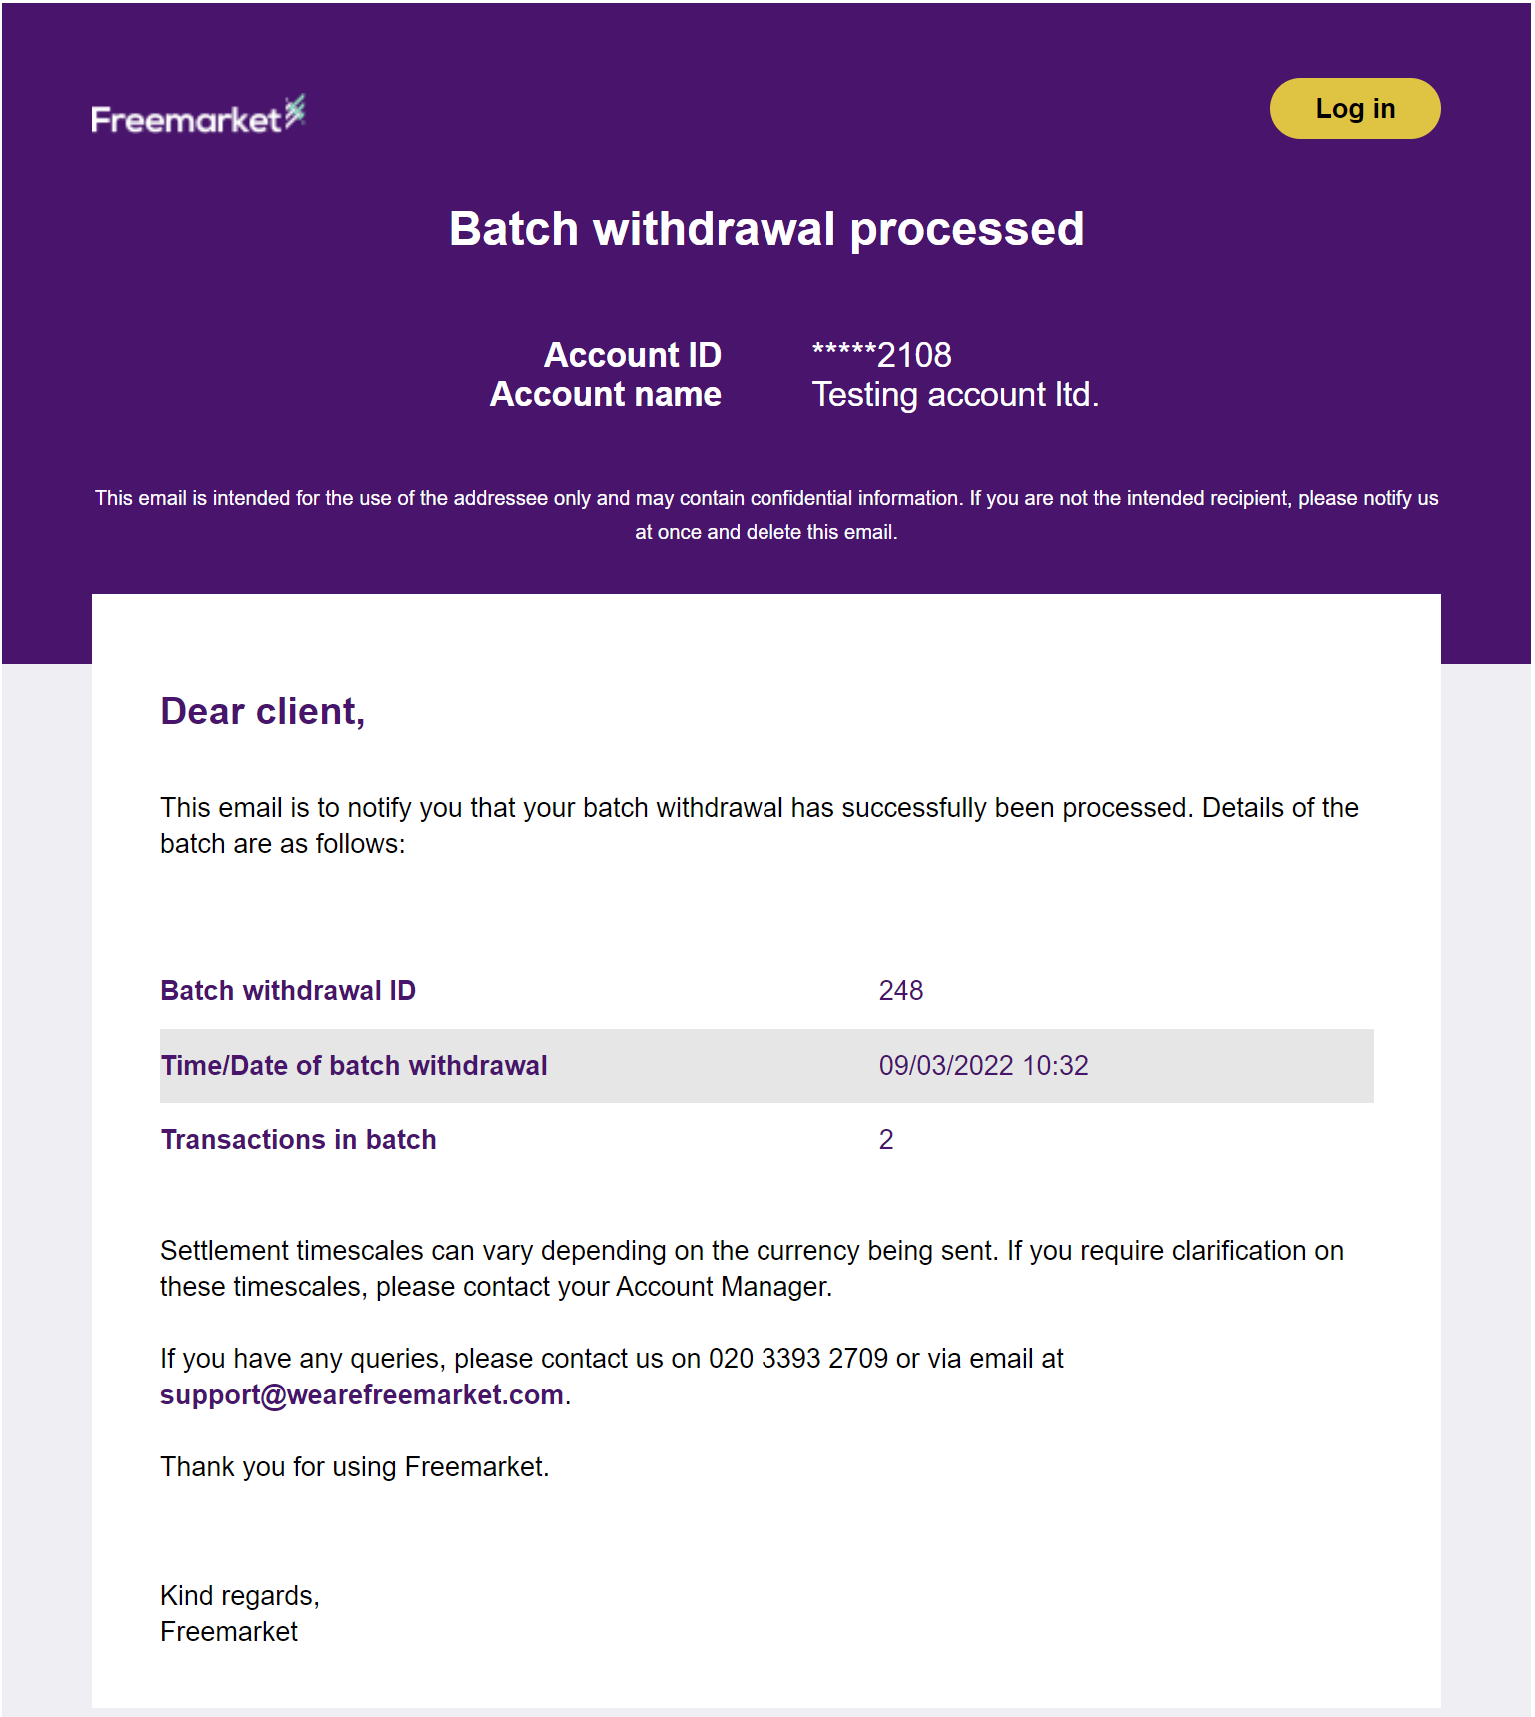
Task: Select the batch withdrawal ID value 248
Action: coord(901,990)
